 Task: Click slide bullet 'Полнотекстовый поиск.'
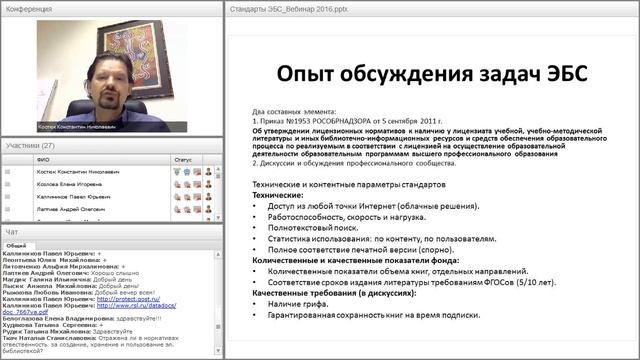313,228
